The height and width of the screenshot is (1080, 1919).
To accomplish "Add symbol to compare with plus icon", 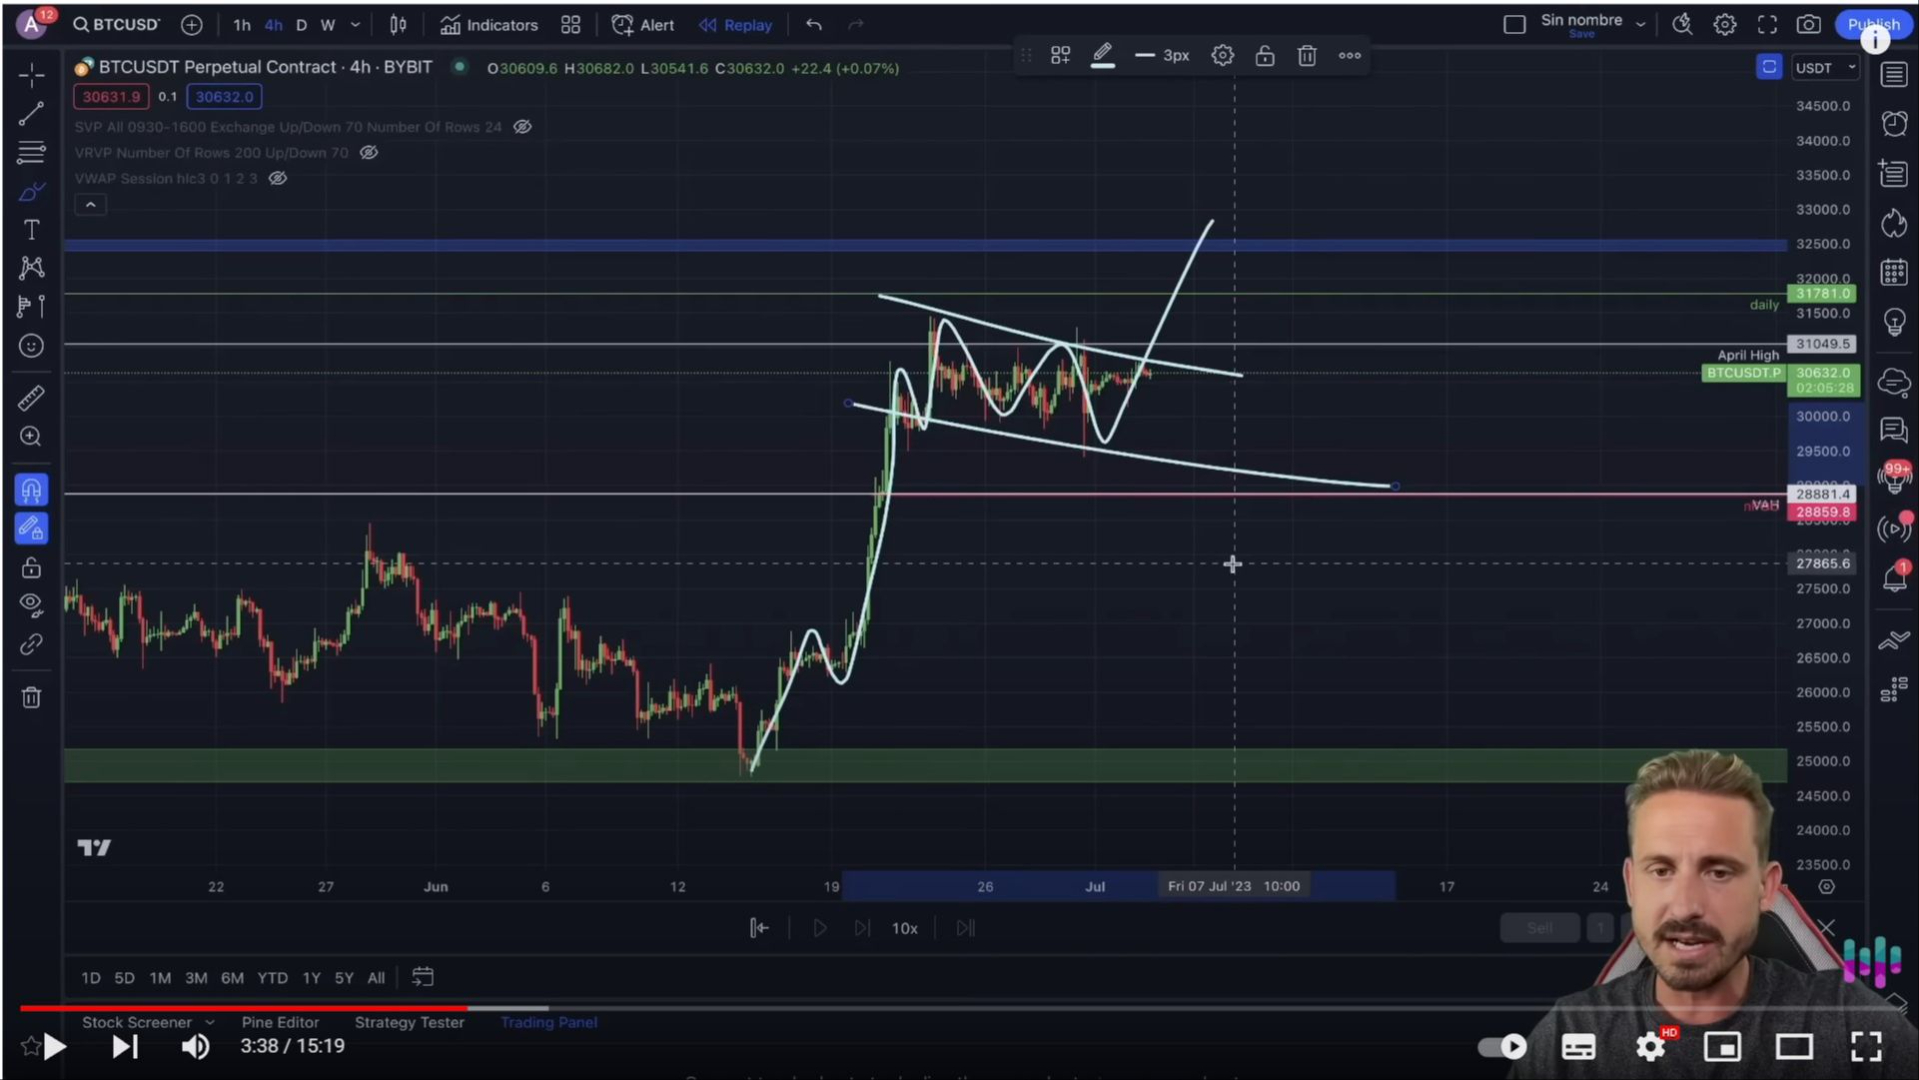I will coord(192,25).
